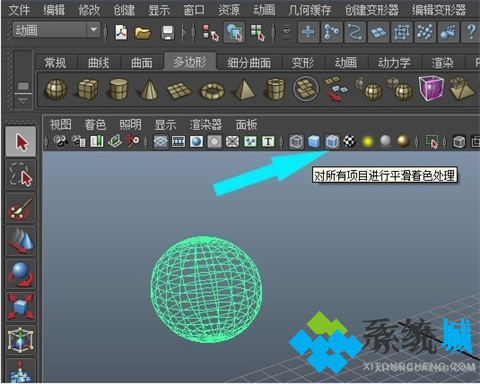Click the smooth shade all blue cube icon
This screenshot has height=384, width=480.
click(x=313, y=142)
